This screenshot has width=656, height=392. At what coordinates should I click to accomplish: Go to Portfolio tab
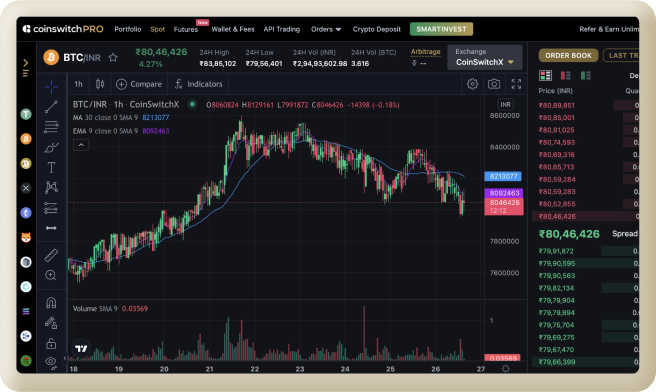pyautogui.click(x=128, y=29)
